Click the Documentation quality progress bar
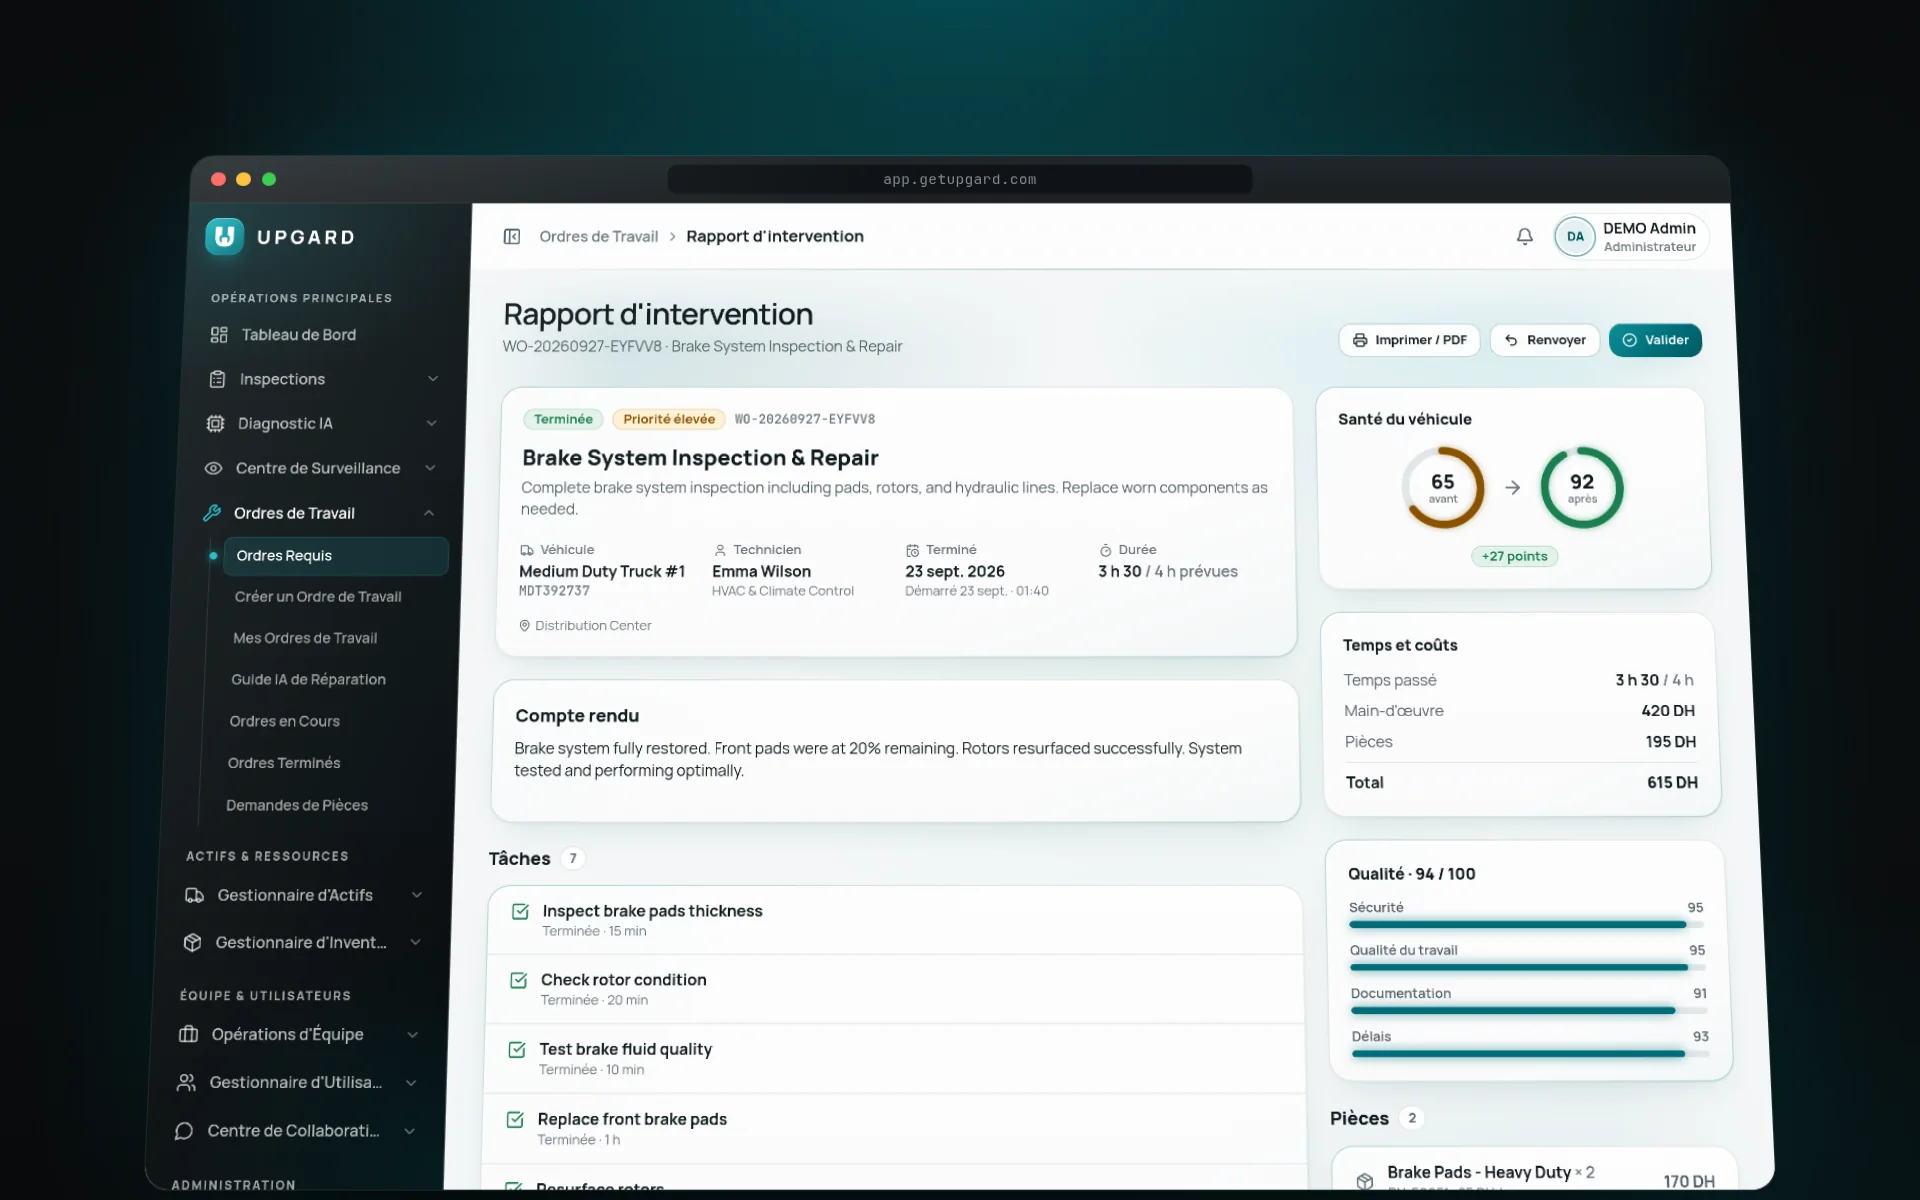 (1529, 1011)
